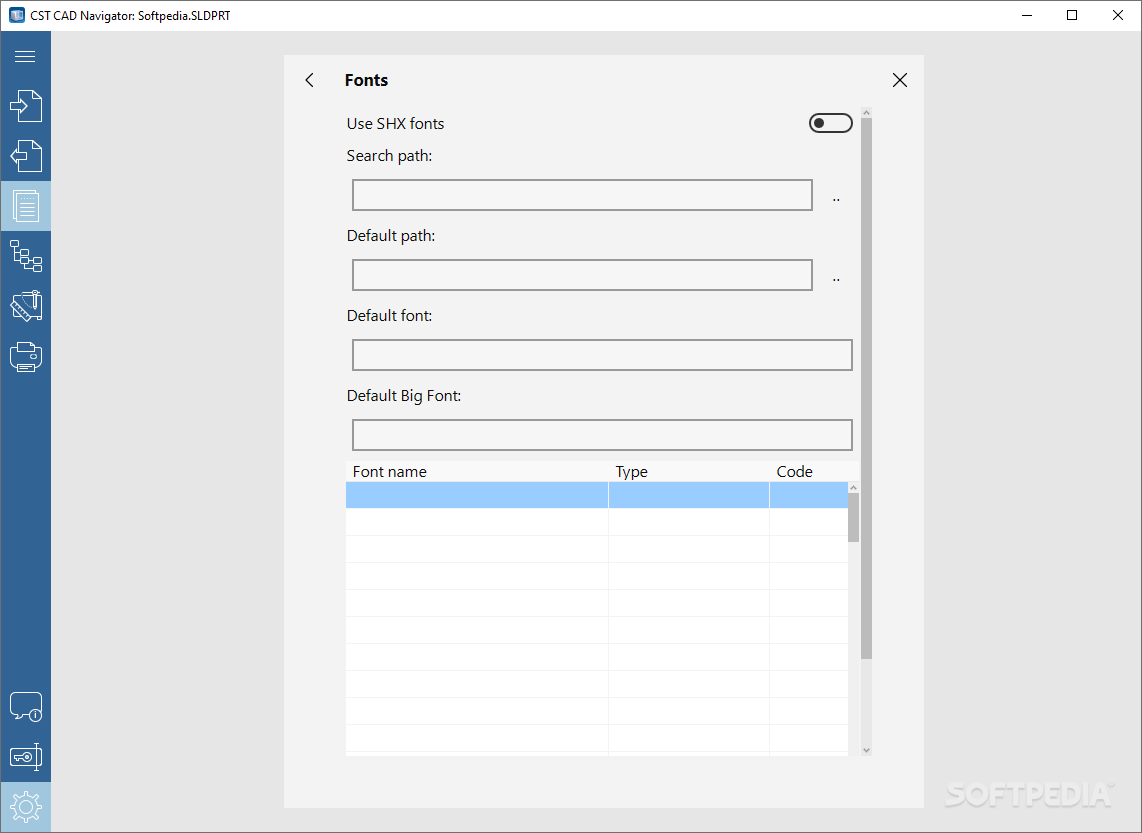Viewport: 1142px width, 833px height.
Task: Open the settings gear sidebar icon
Action: coord(25,807)
